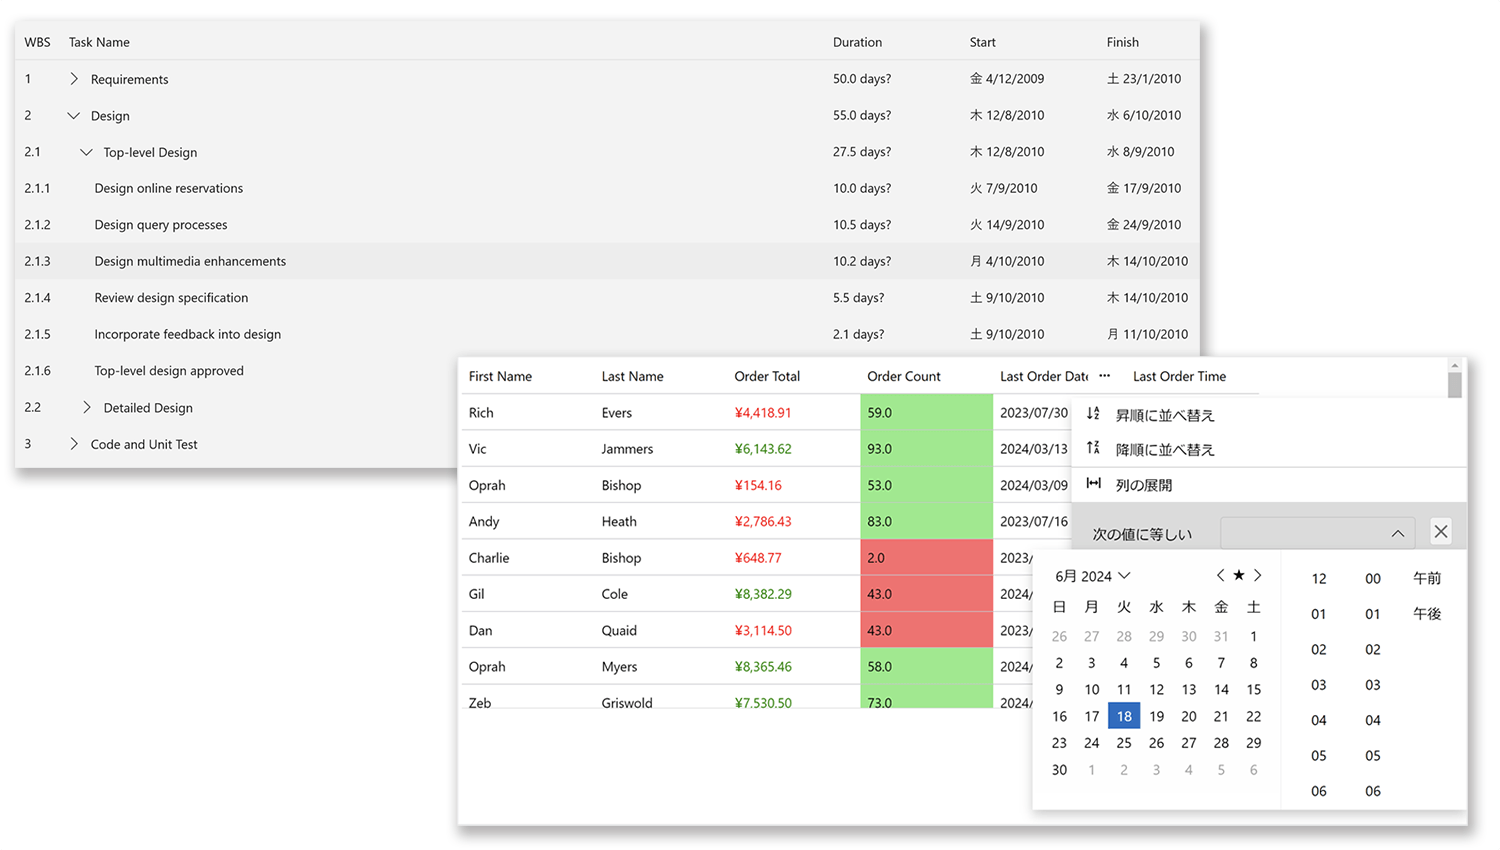This screenshot has height=850, width=1500.
Task: Go to the previous month in the calendar
Action: coord(1220,576)
